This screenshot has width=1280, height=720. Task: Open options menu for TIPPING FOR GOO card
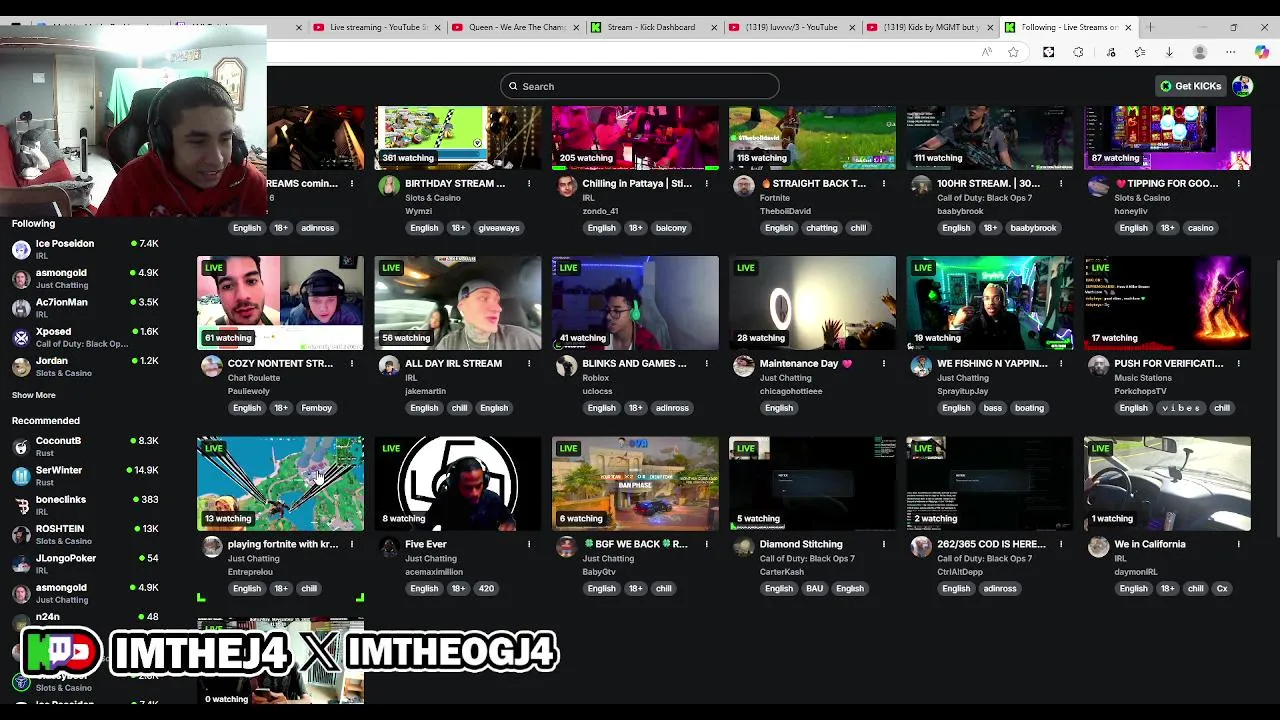point(1238,183)
